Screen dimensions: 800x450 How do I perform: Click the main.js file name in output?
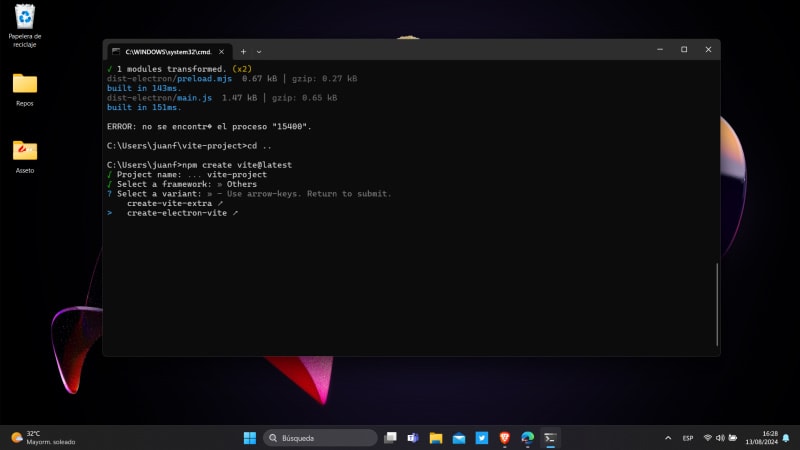pyautogui.click(x=194, y=97)
